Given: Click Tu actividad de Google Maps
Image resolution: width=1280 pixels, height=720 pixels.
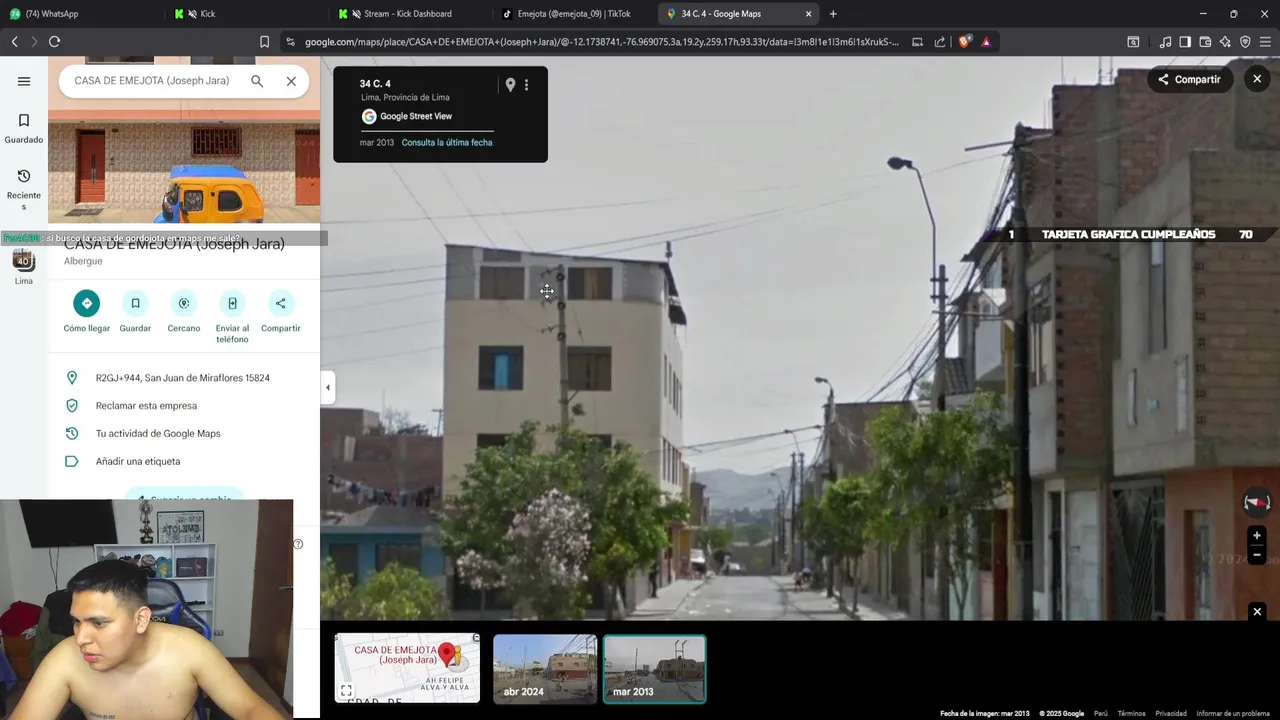Looking at the screenshot, I should click(158, 434).
